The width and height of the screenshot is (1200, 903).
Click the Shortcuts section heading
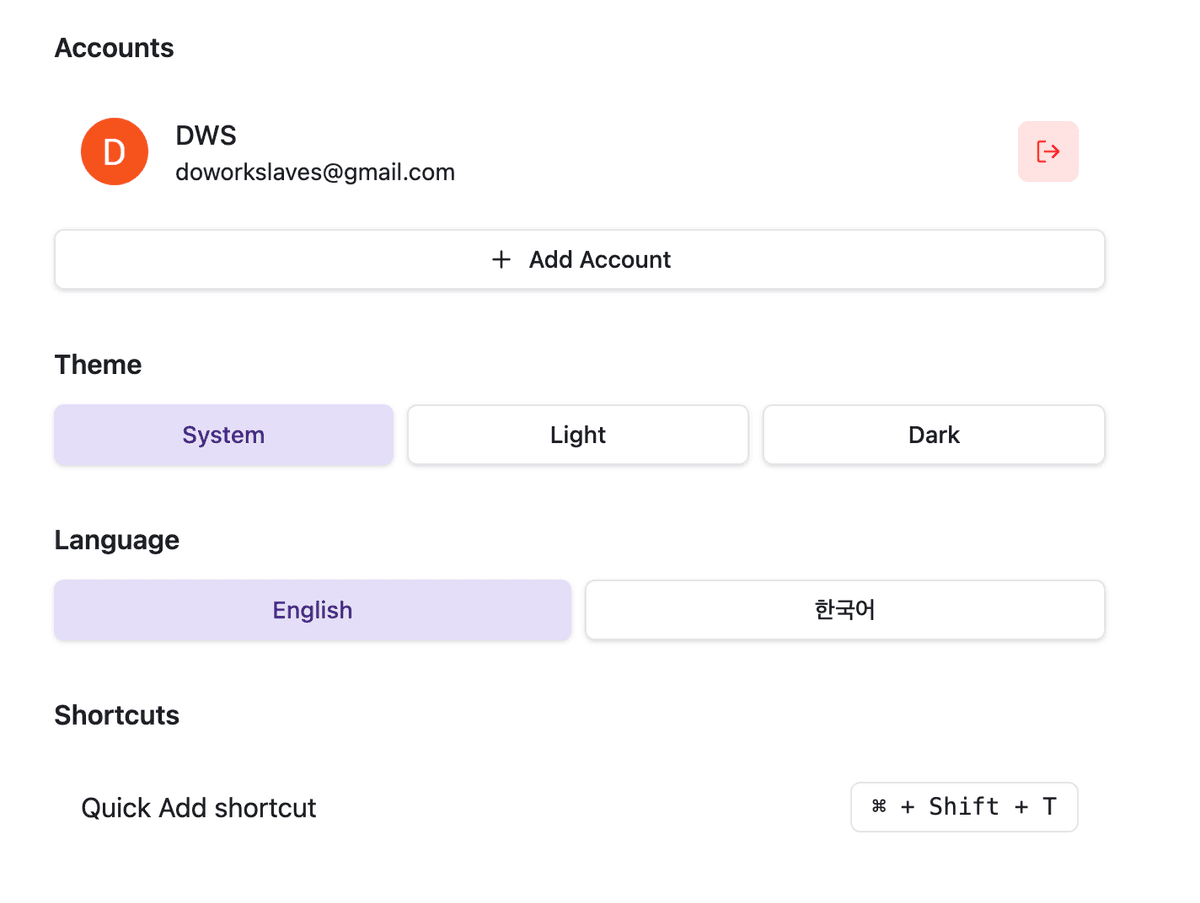click(116, 714)
